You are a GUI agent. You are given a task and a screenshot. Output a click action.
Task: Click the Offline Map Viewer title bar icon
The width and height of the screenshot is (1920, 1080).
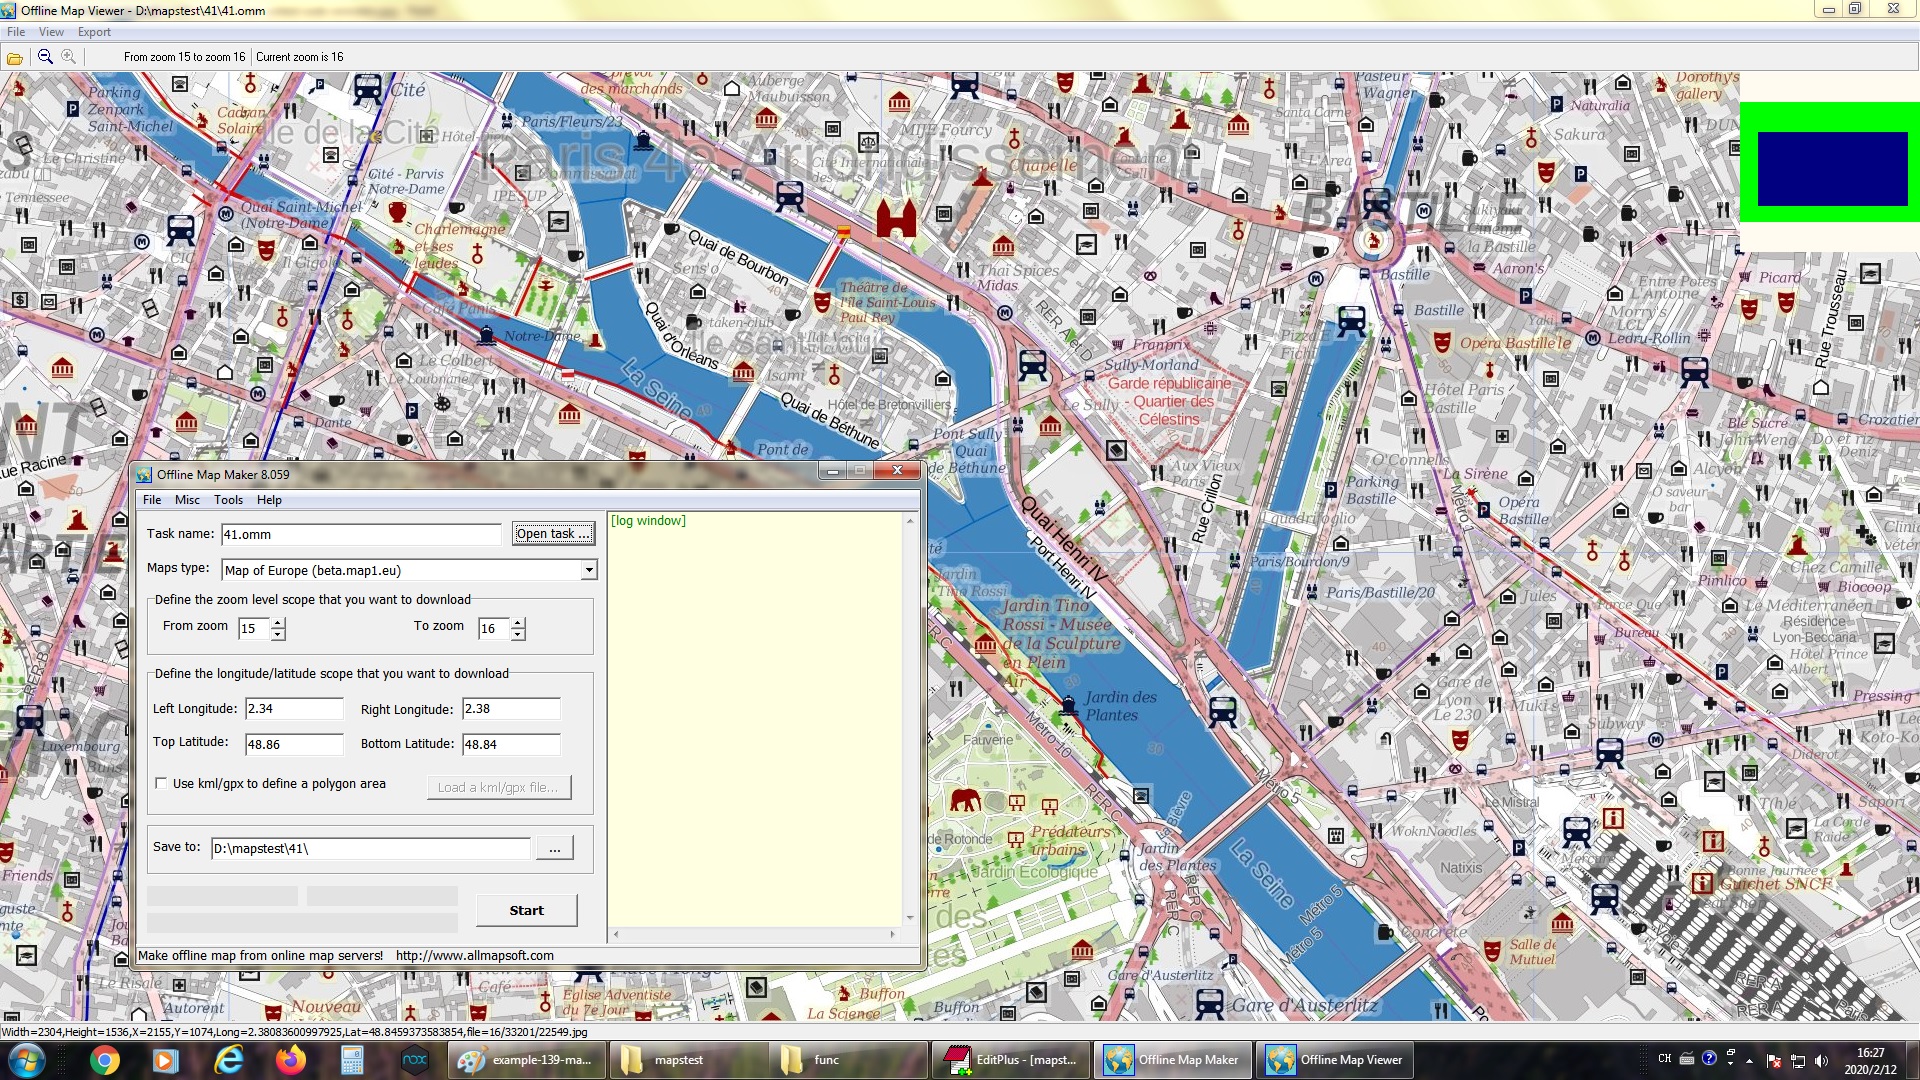9,11
